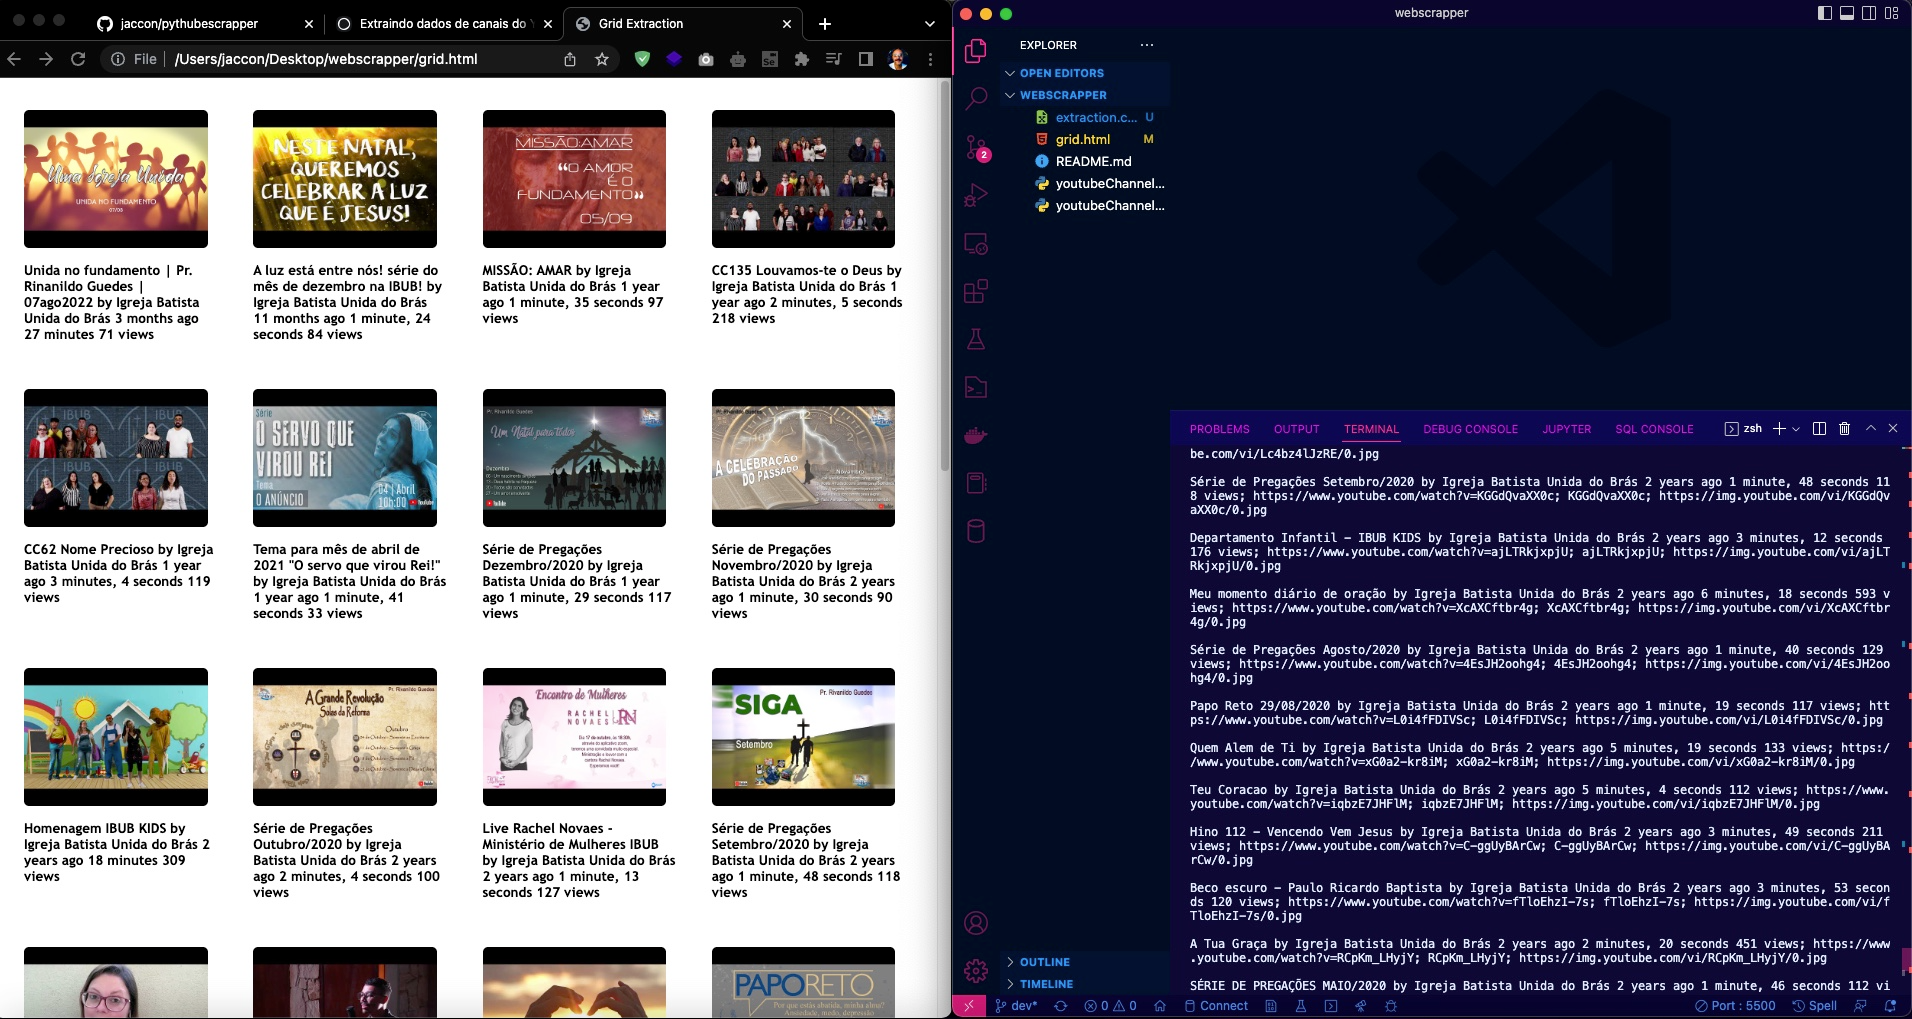Open Run and Debug view
The height and width of the screenshot is (1019, 1912).
point(976,196)
